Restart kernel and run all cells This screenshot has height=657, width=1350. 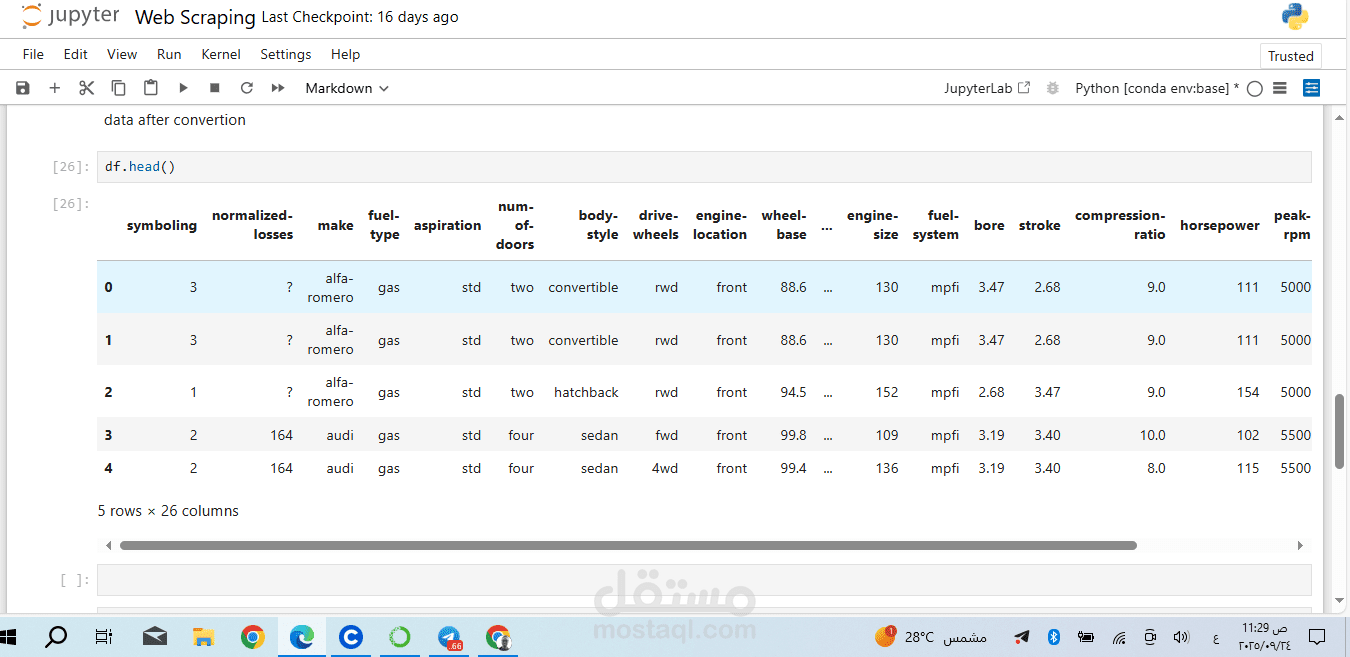point(278,88)
